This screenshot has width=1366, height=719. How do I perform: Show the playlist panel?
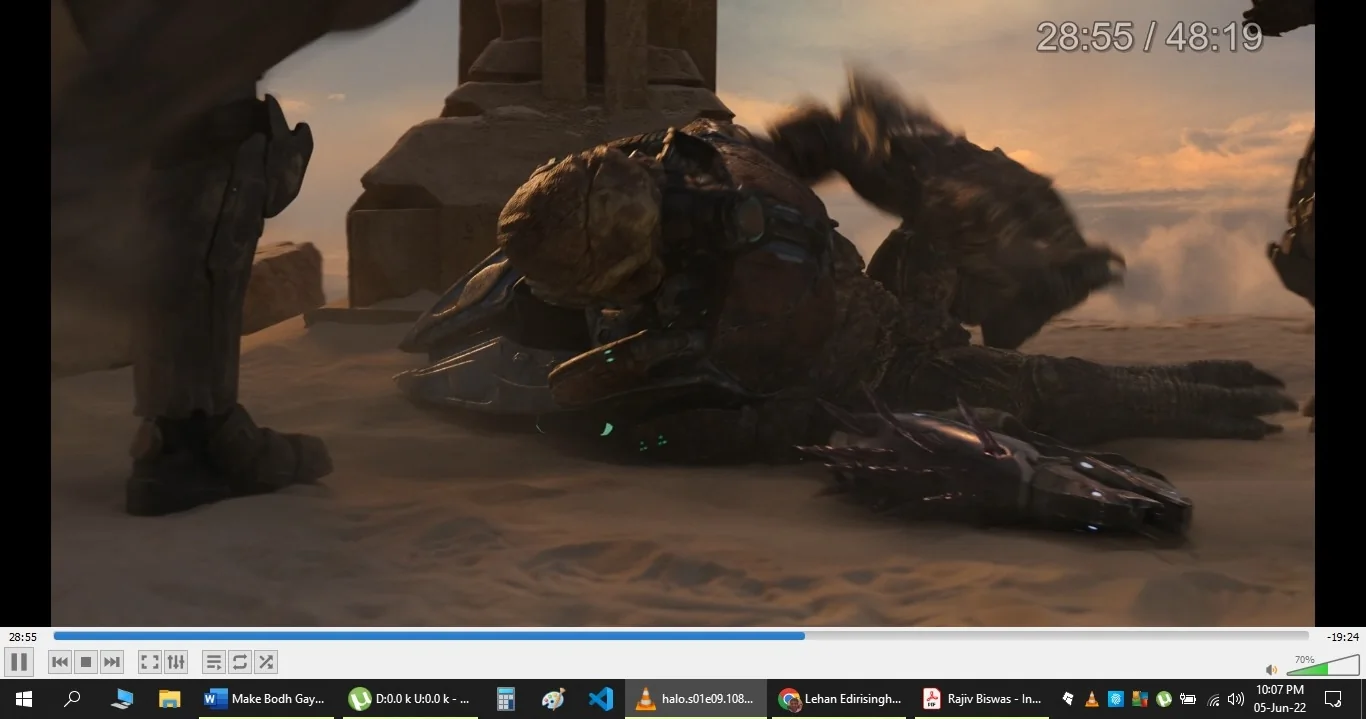point(214,662)
